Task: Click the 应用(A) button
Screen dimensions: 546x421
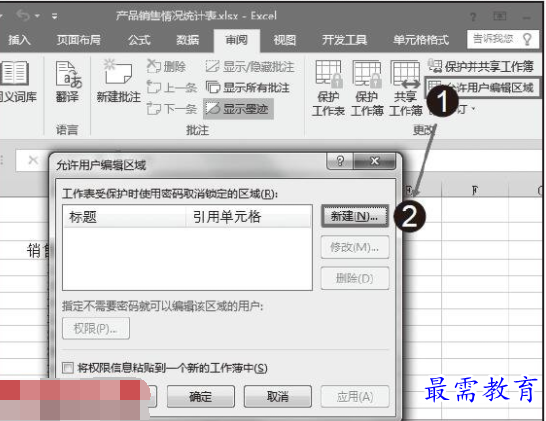Action: coord(354,396)
